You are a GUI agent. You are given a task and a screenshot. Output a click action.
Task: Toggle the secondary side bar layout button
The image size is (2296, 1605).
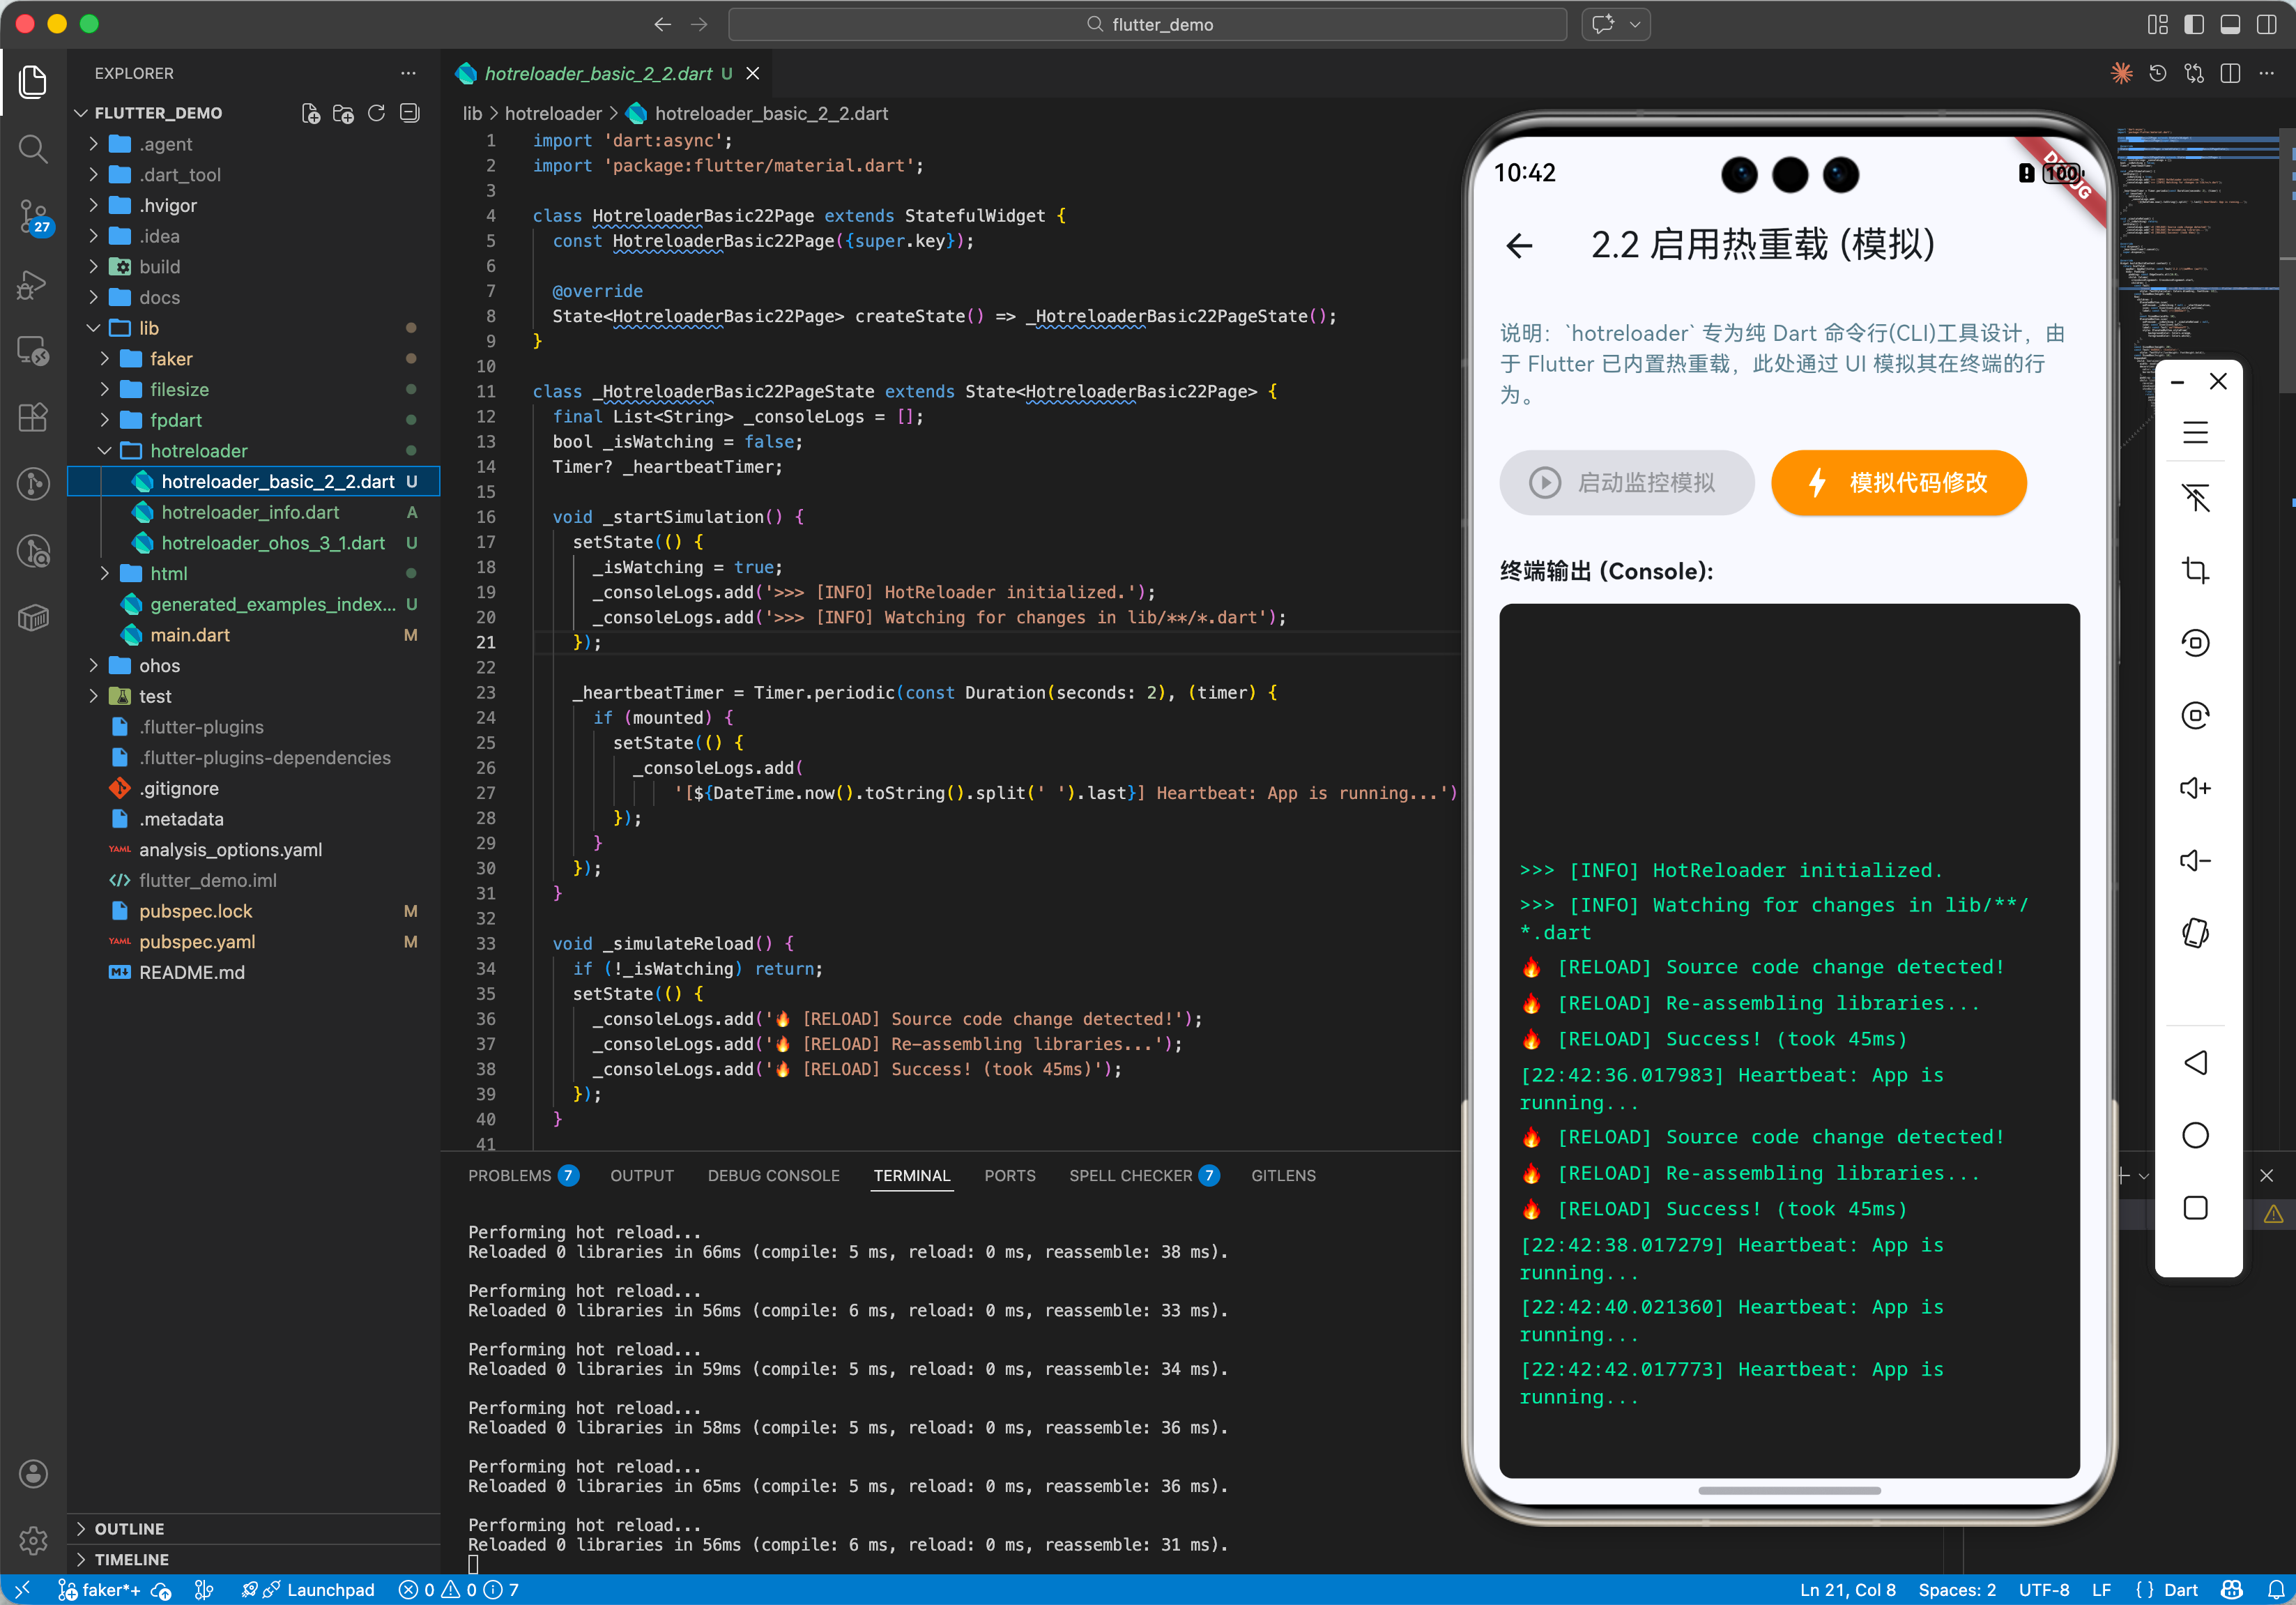click(x=2267, y=24)
